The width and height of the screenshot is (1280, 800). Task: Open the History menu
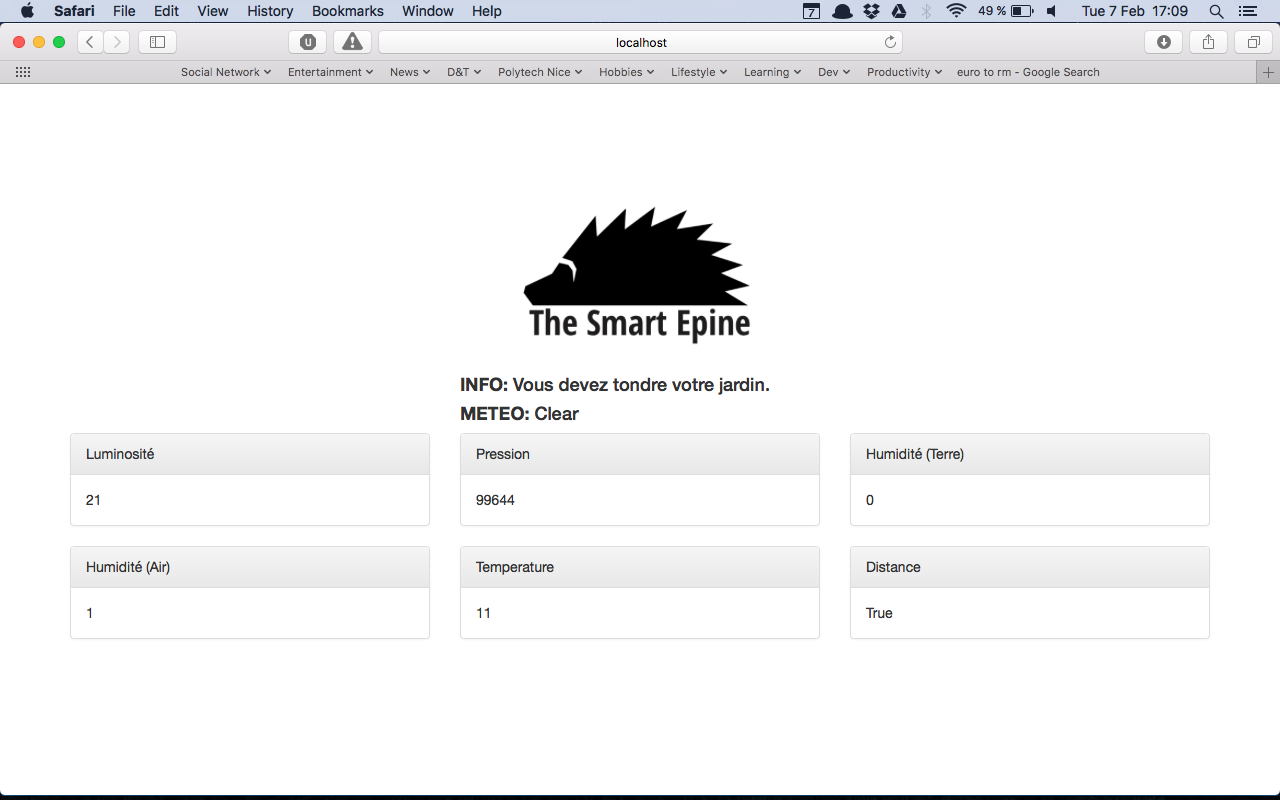269,11
